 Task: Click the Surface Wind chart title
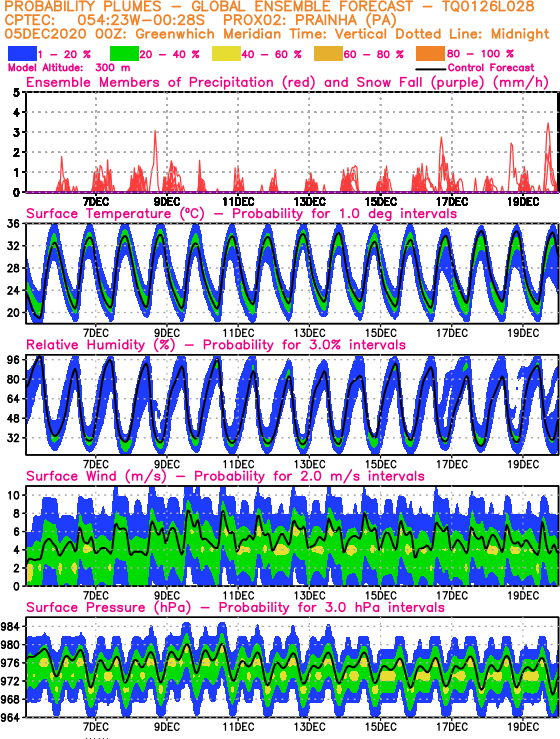(225, 476)
